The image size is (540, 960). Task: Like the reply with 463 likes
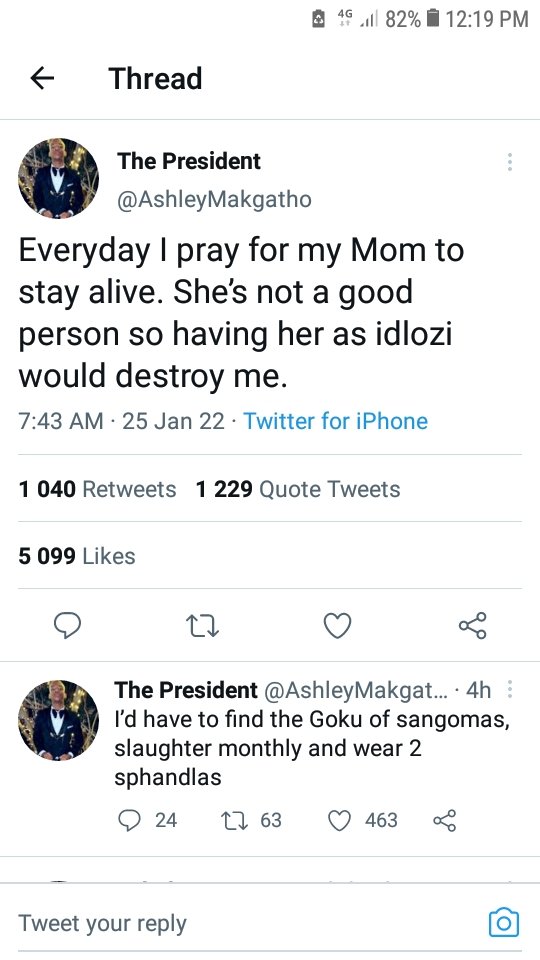pyautogui.click(x=363, y=820)
